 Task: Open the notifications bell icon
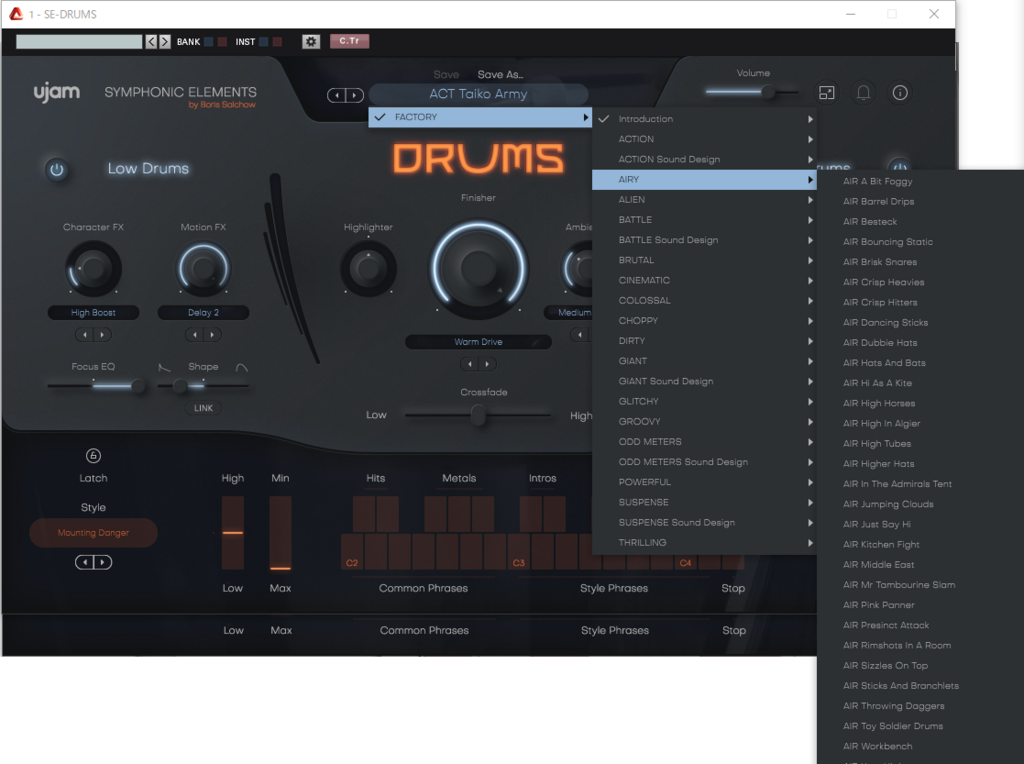[863, 93]
